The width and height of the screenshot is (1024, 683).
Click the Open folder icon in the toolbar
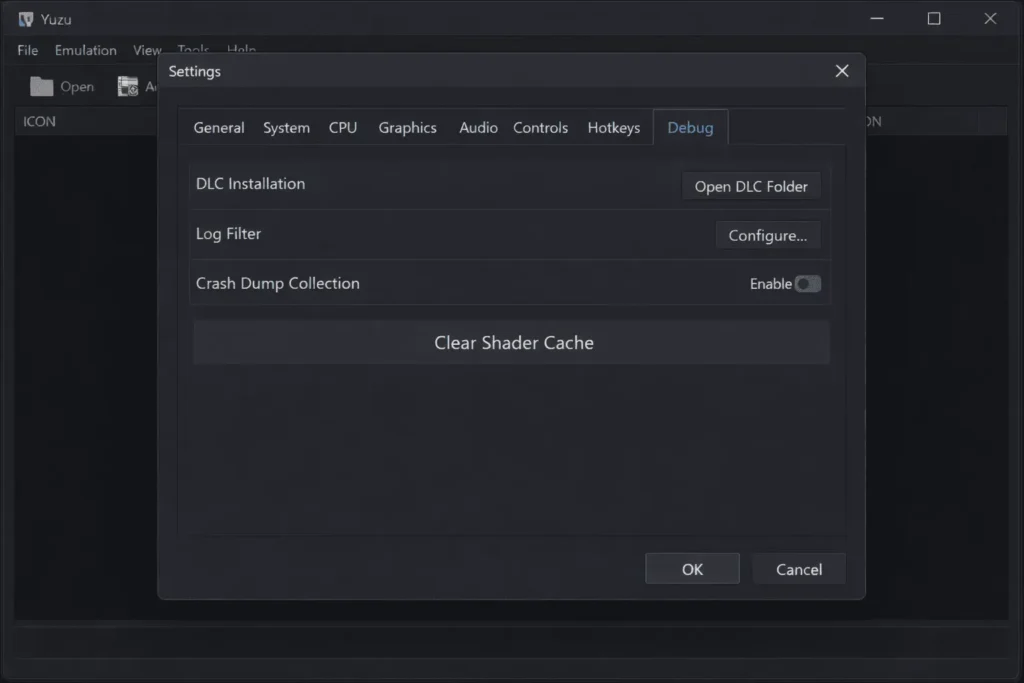pyautogui.click(x=44, y=86)
